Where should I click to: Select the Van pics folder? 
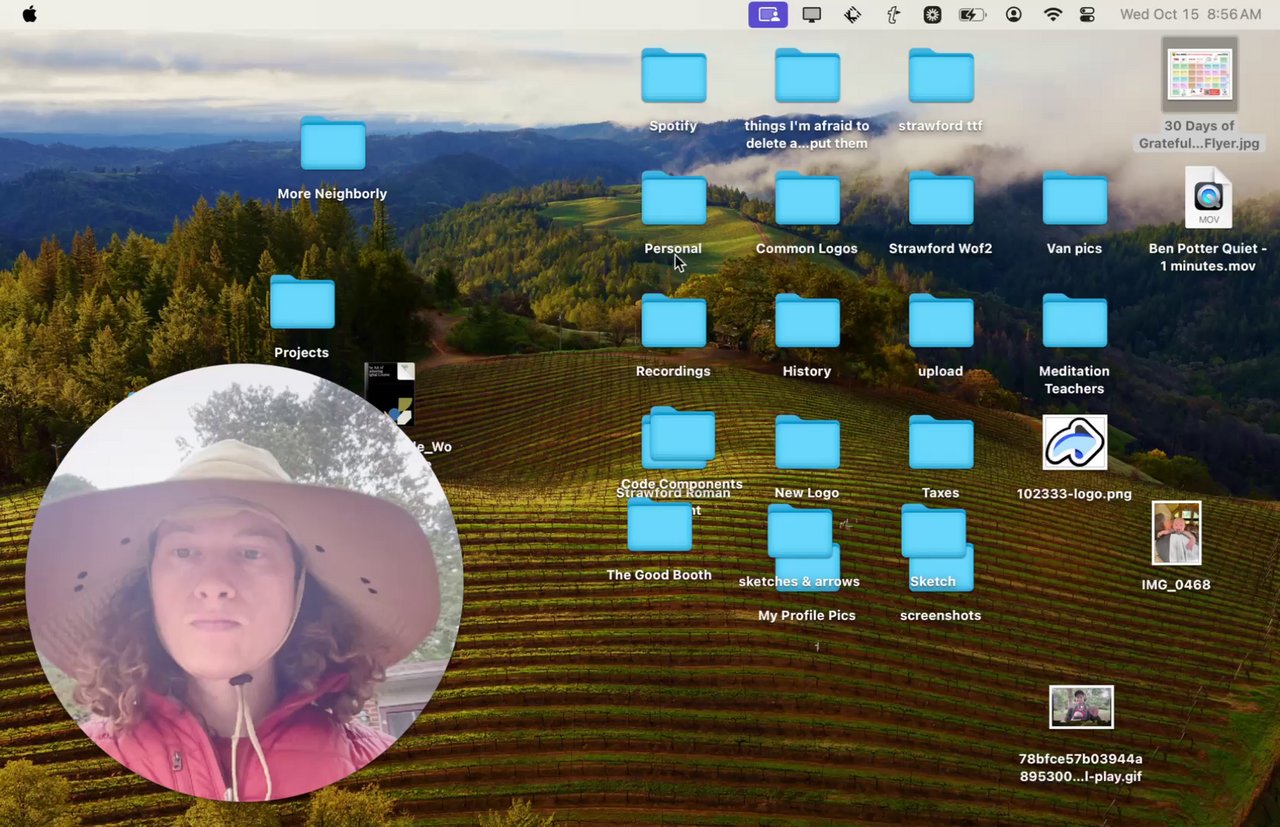[1074, 198]
